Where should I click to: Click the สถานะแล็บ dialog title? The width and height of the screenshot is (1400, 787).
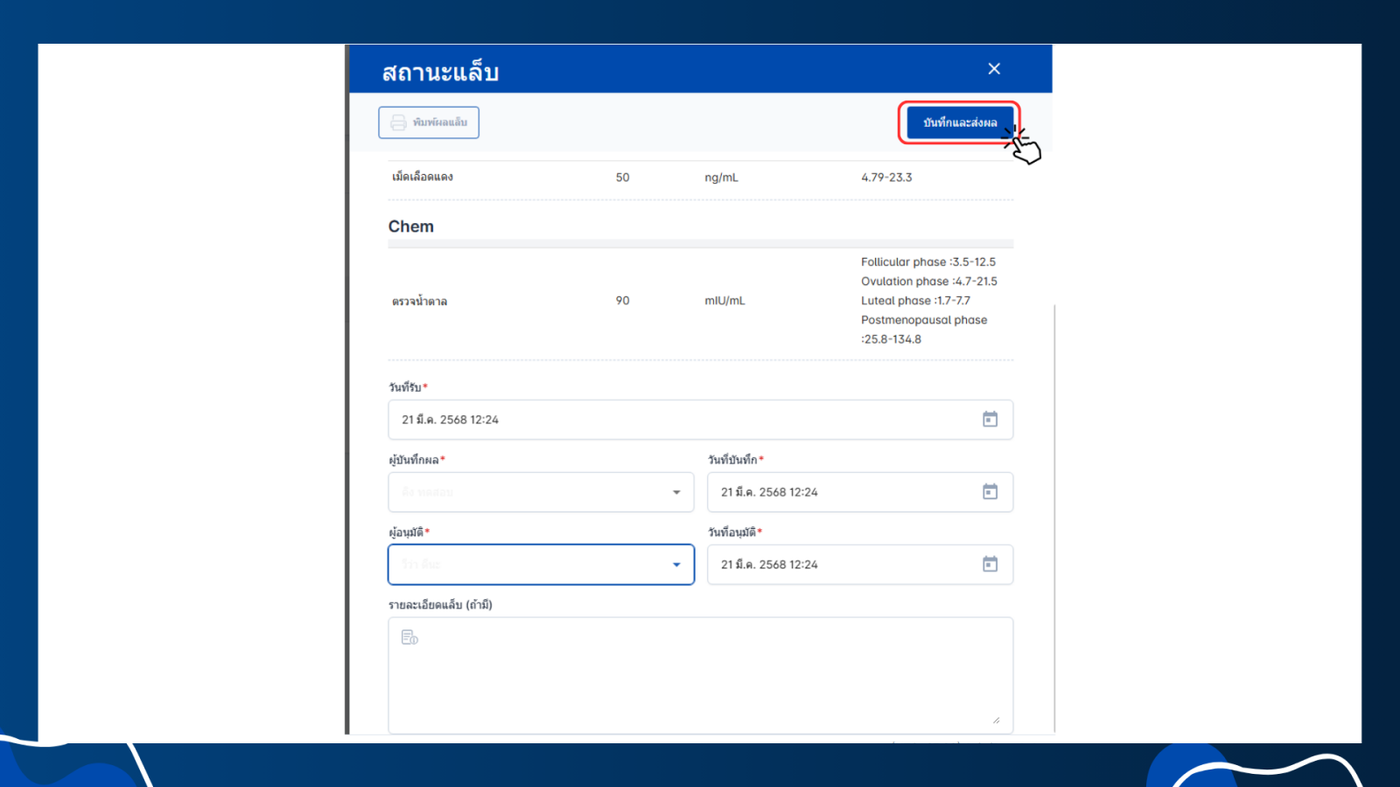point(440,72)
